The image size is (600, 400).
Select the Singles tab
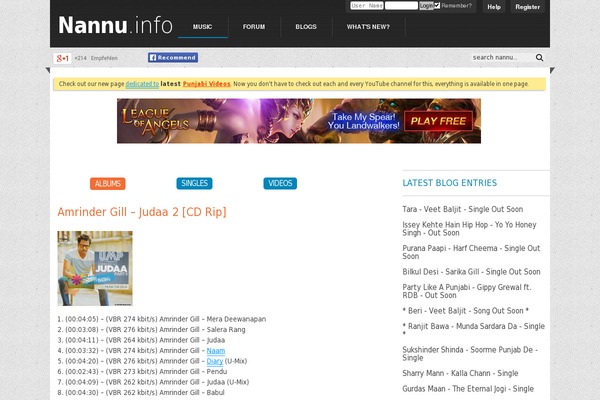(194, 183)
